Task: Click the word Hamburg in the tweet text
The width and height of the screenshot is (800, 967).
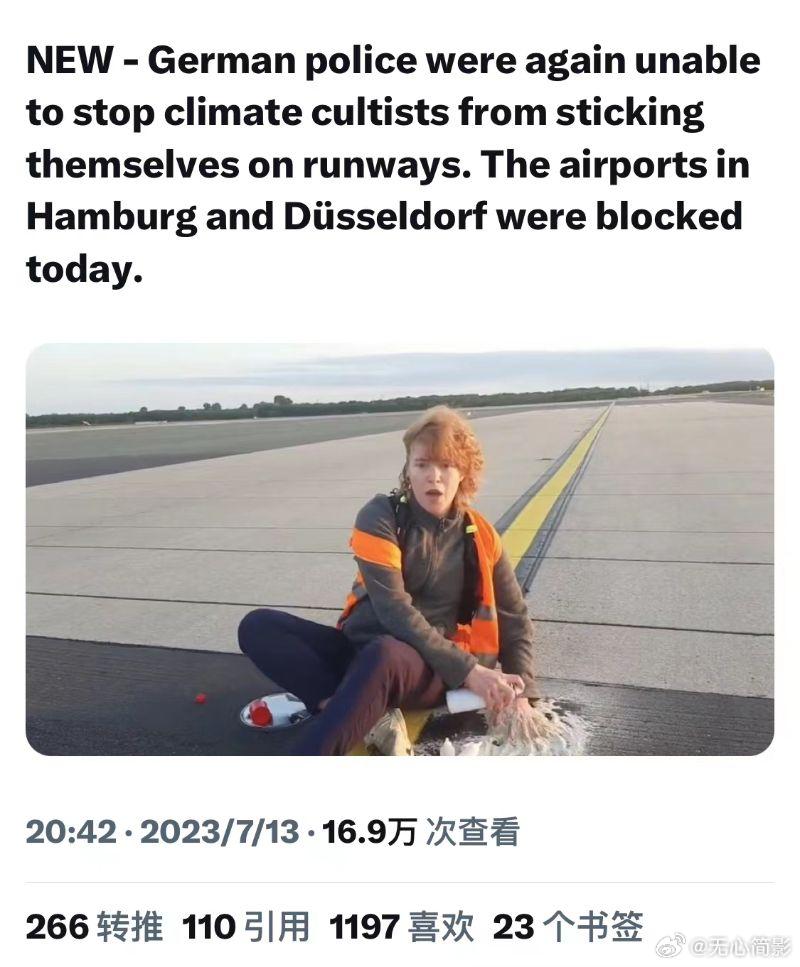Action: [x=111, y=218]
